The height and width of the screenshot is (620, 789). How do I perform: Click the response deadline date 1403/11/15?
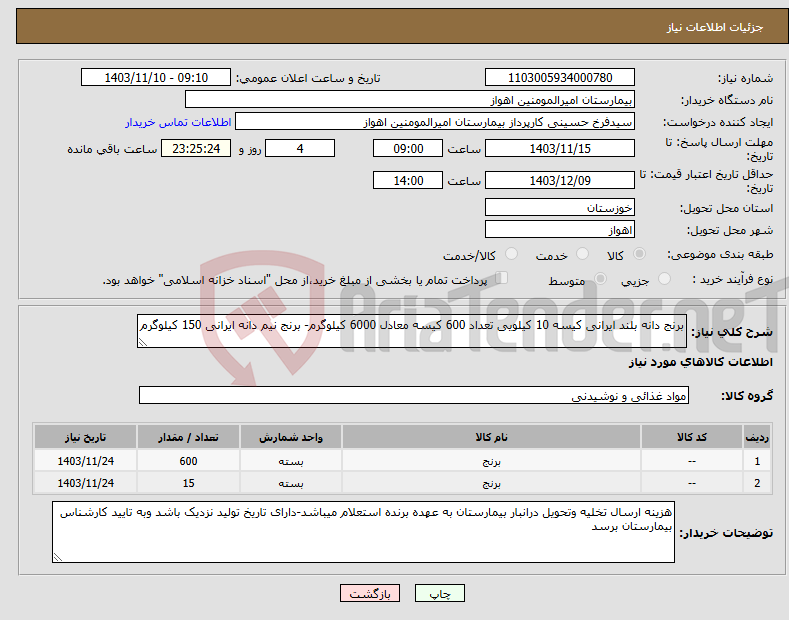(x=560, y=148)
